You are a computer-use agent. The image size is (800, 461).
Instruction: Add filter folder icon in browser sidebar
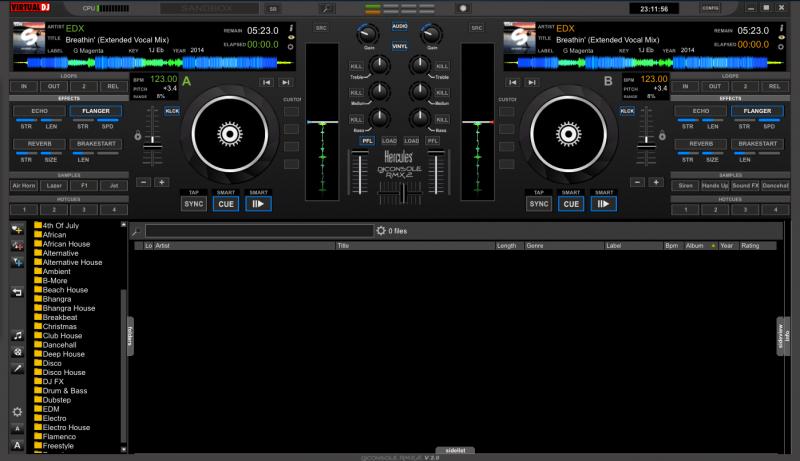point(17,262)
